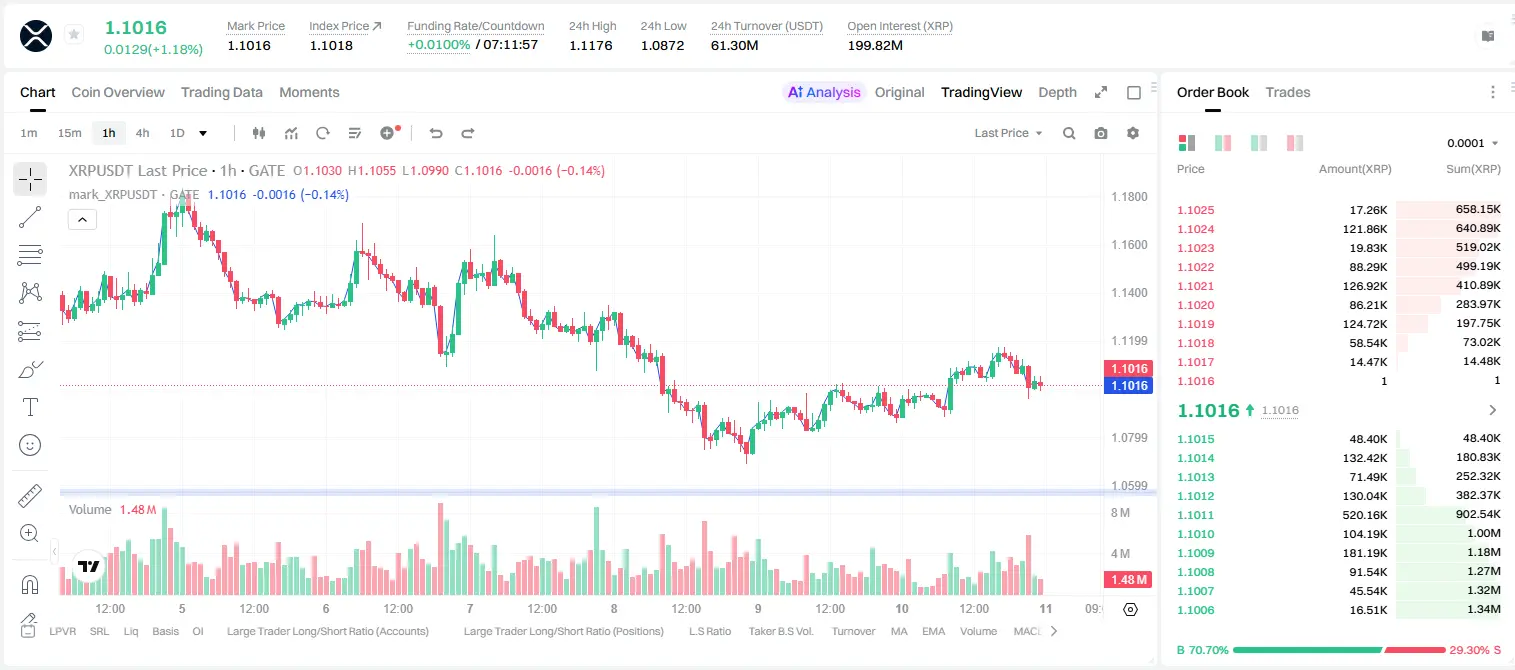The image size is (1515, 670).
Task: Take a chart snapshot with the camera icon
Action: (x=1101, y=133)
